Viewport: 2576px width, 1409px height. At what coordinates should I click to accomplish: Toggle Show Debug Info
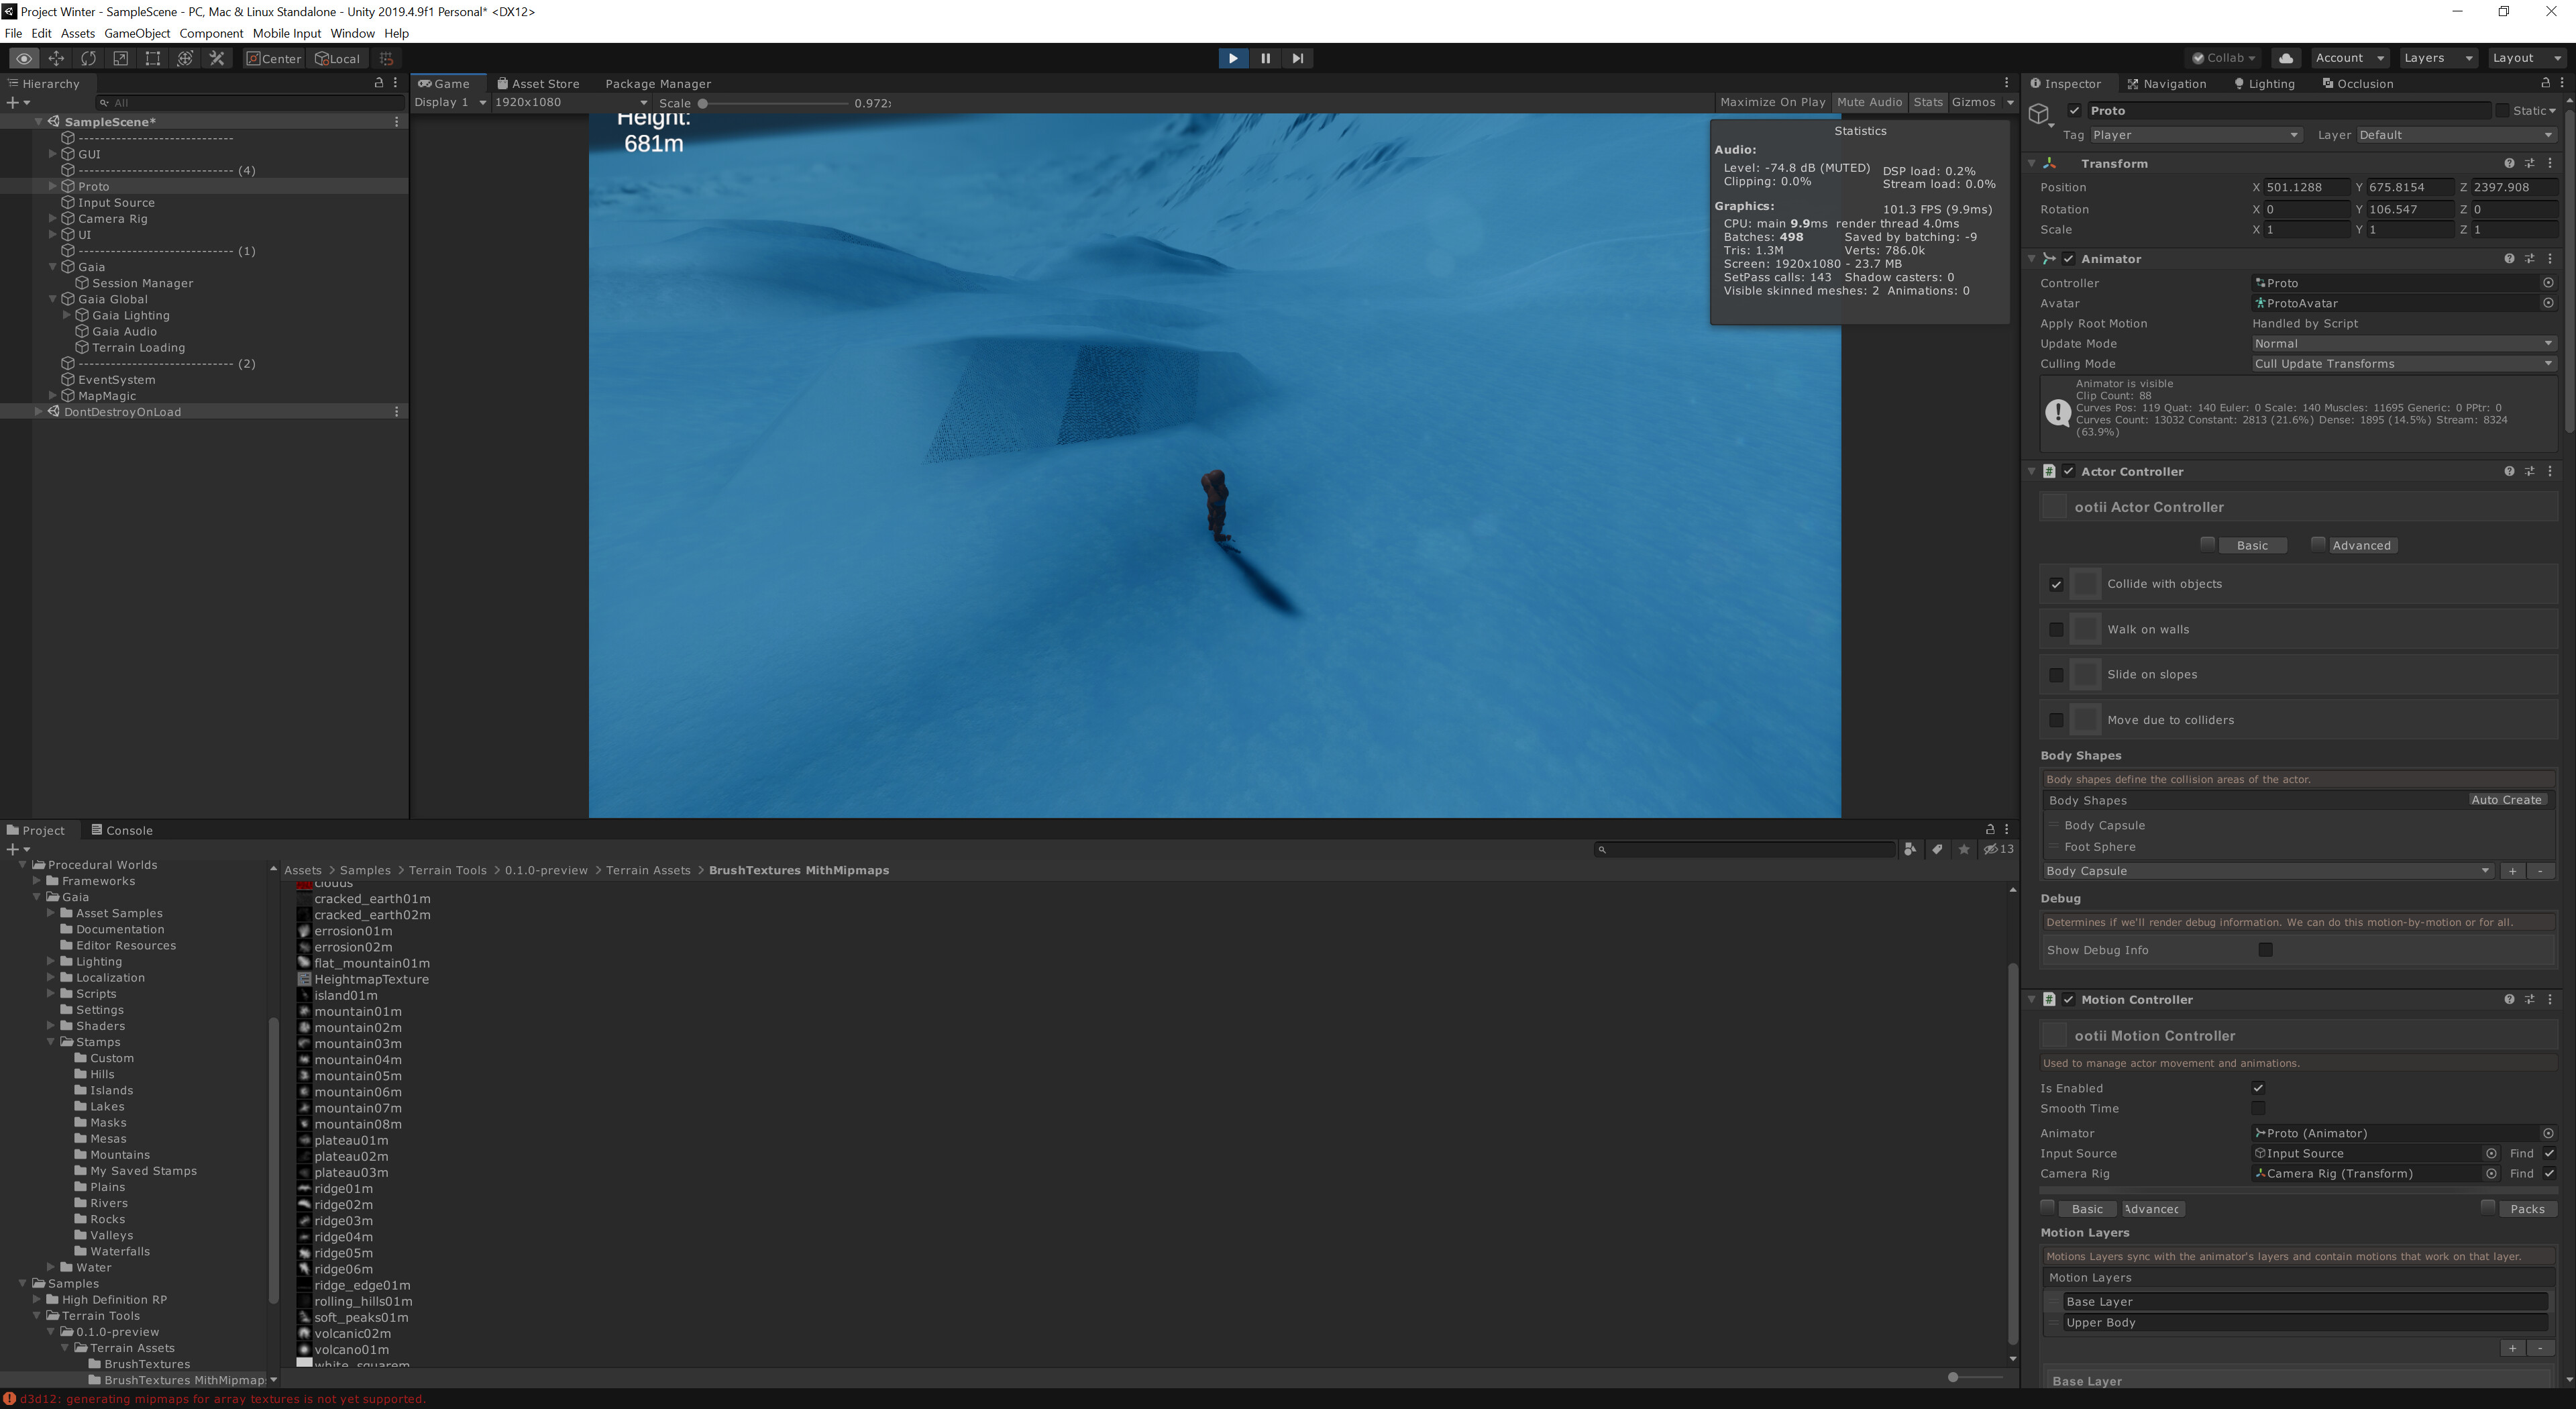coord(2266,950)
